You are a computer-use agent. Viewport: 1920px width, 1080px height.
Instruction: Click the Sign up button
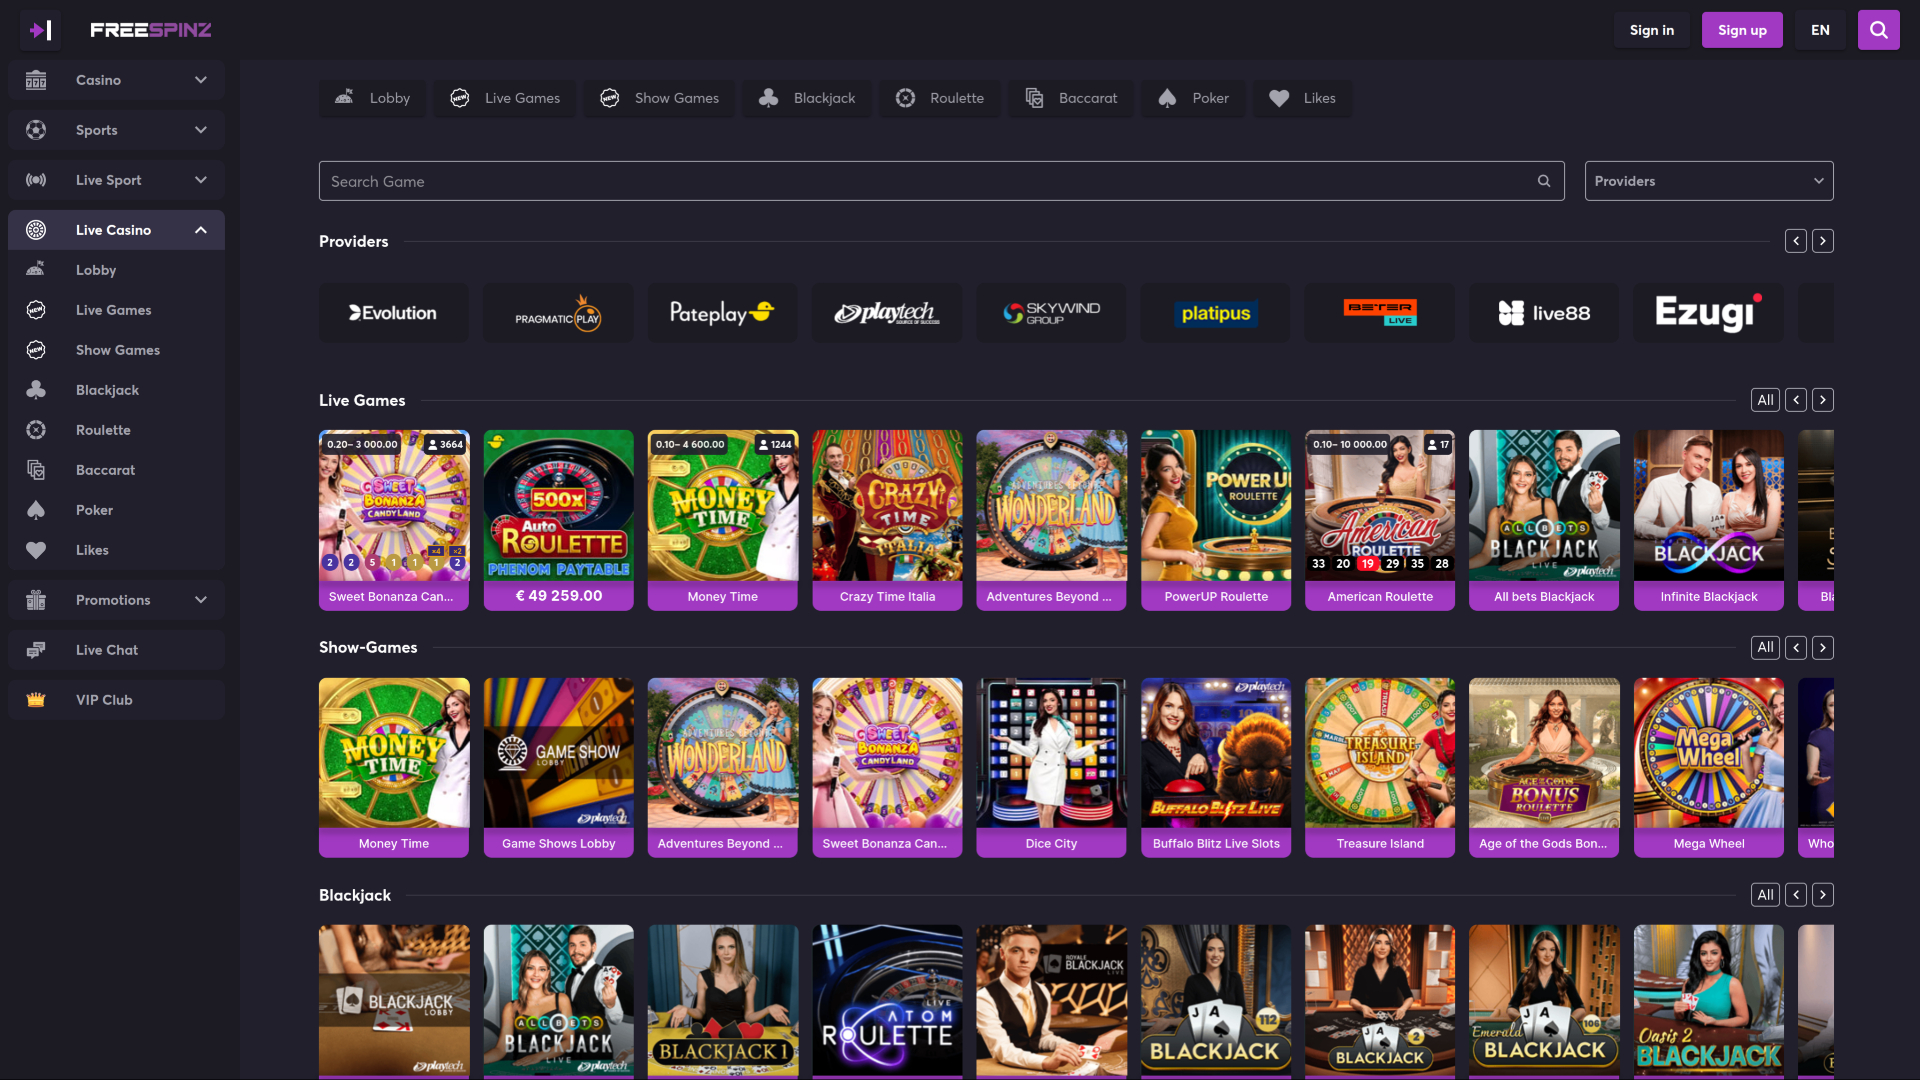(x=1742, y=29)
